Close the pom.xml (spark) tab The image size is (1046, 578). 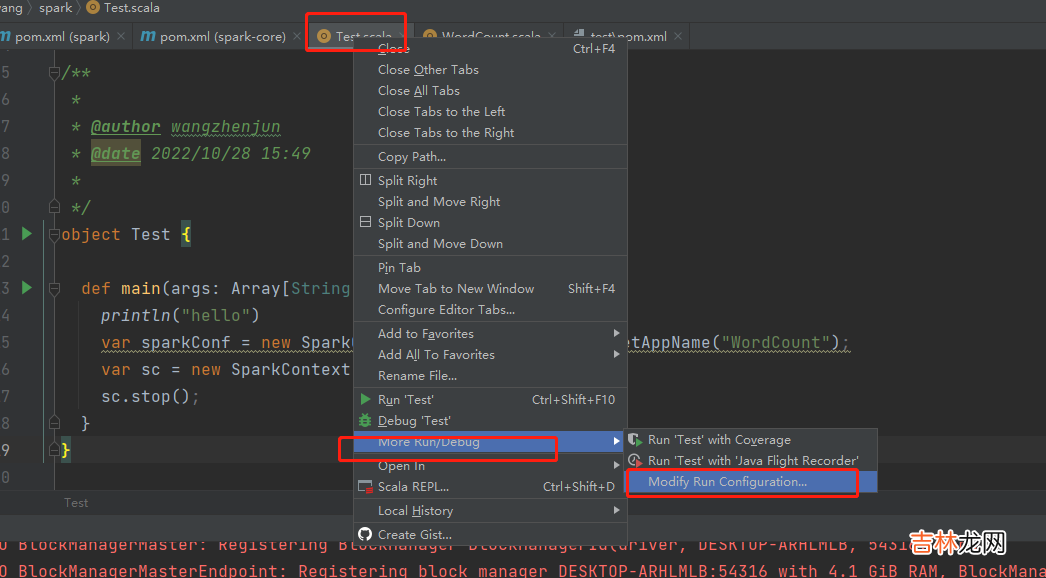[121, 37]
